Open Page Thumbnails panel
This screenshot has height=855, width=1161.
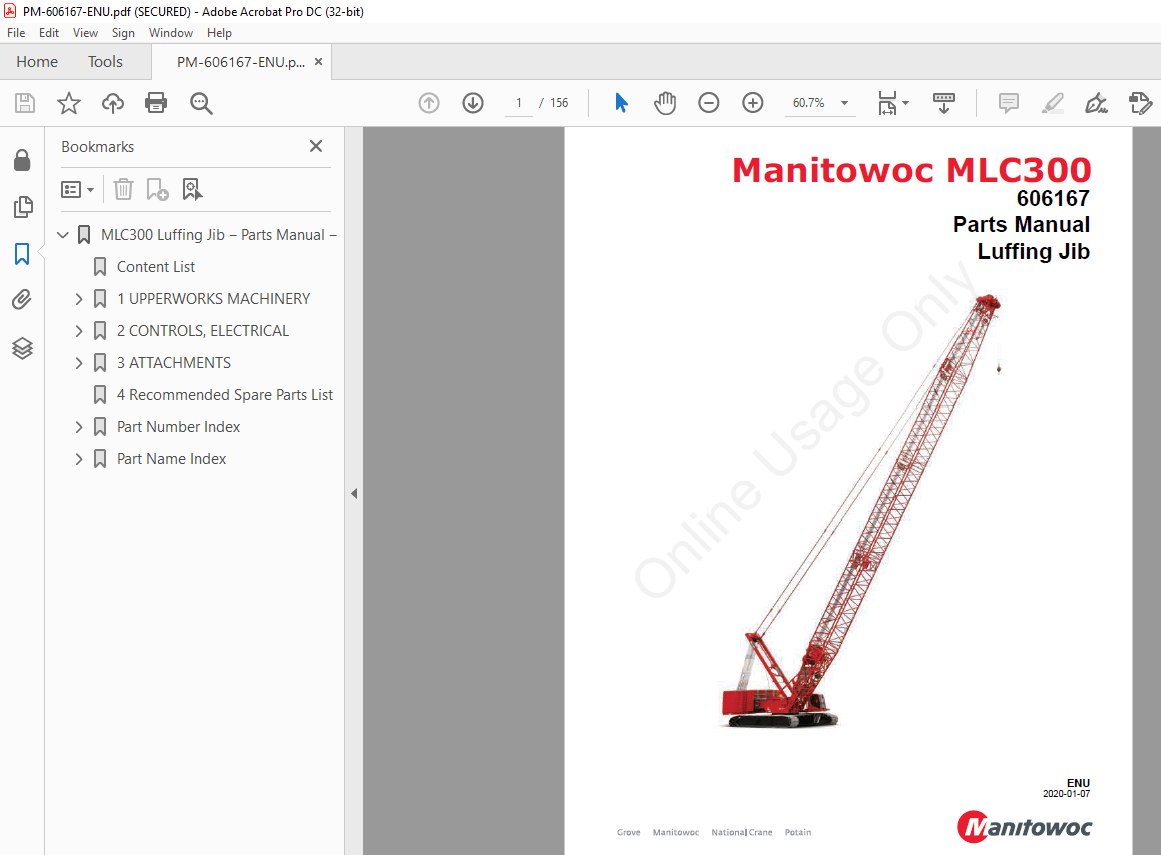[x=23, y=207]
